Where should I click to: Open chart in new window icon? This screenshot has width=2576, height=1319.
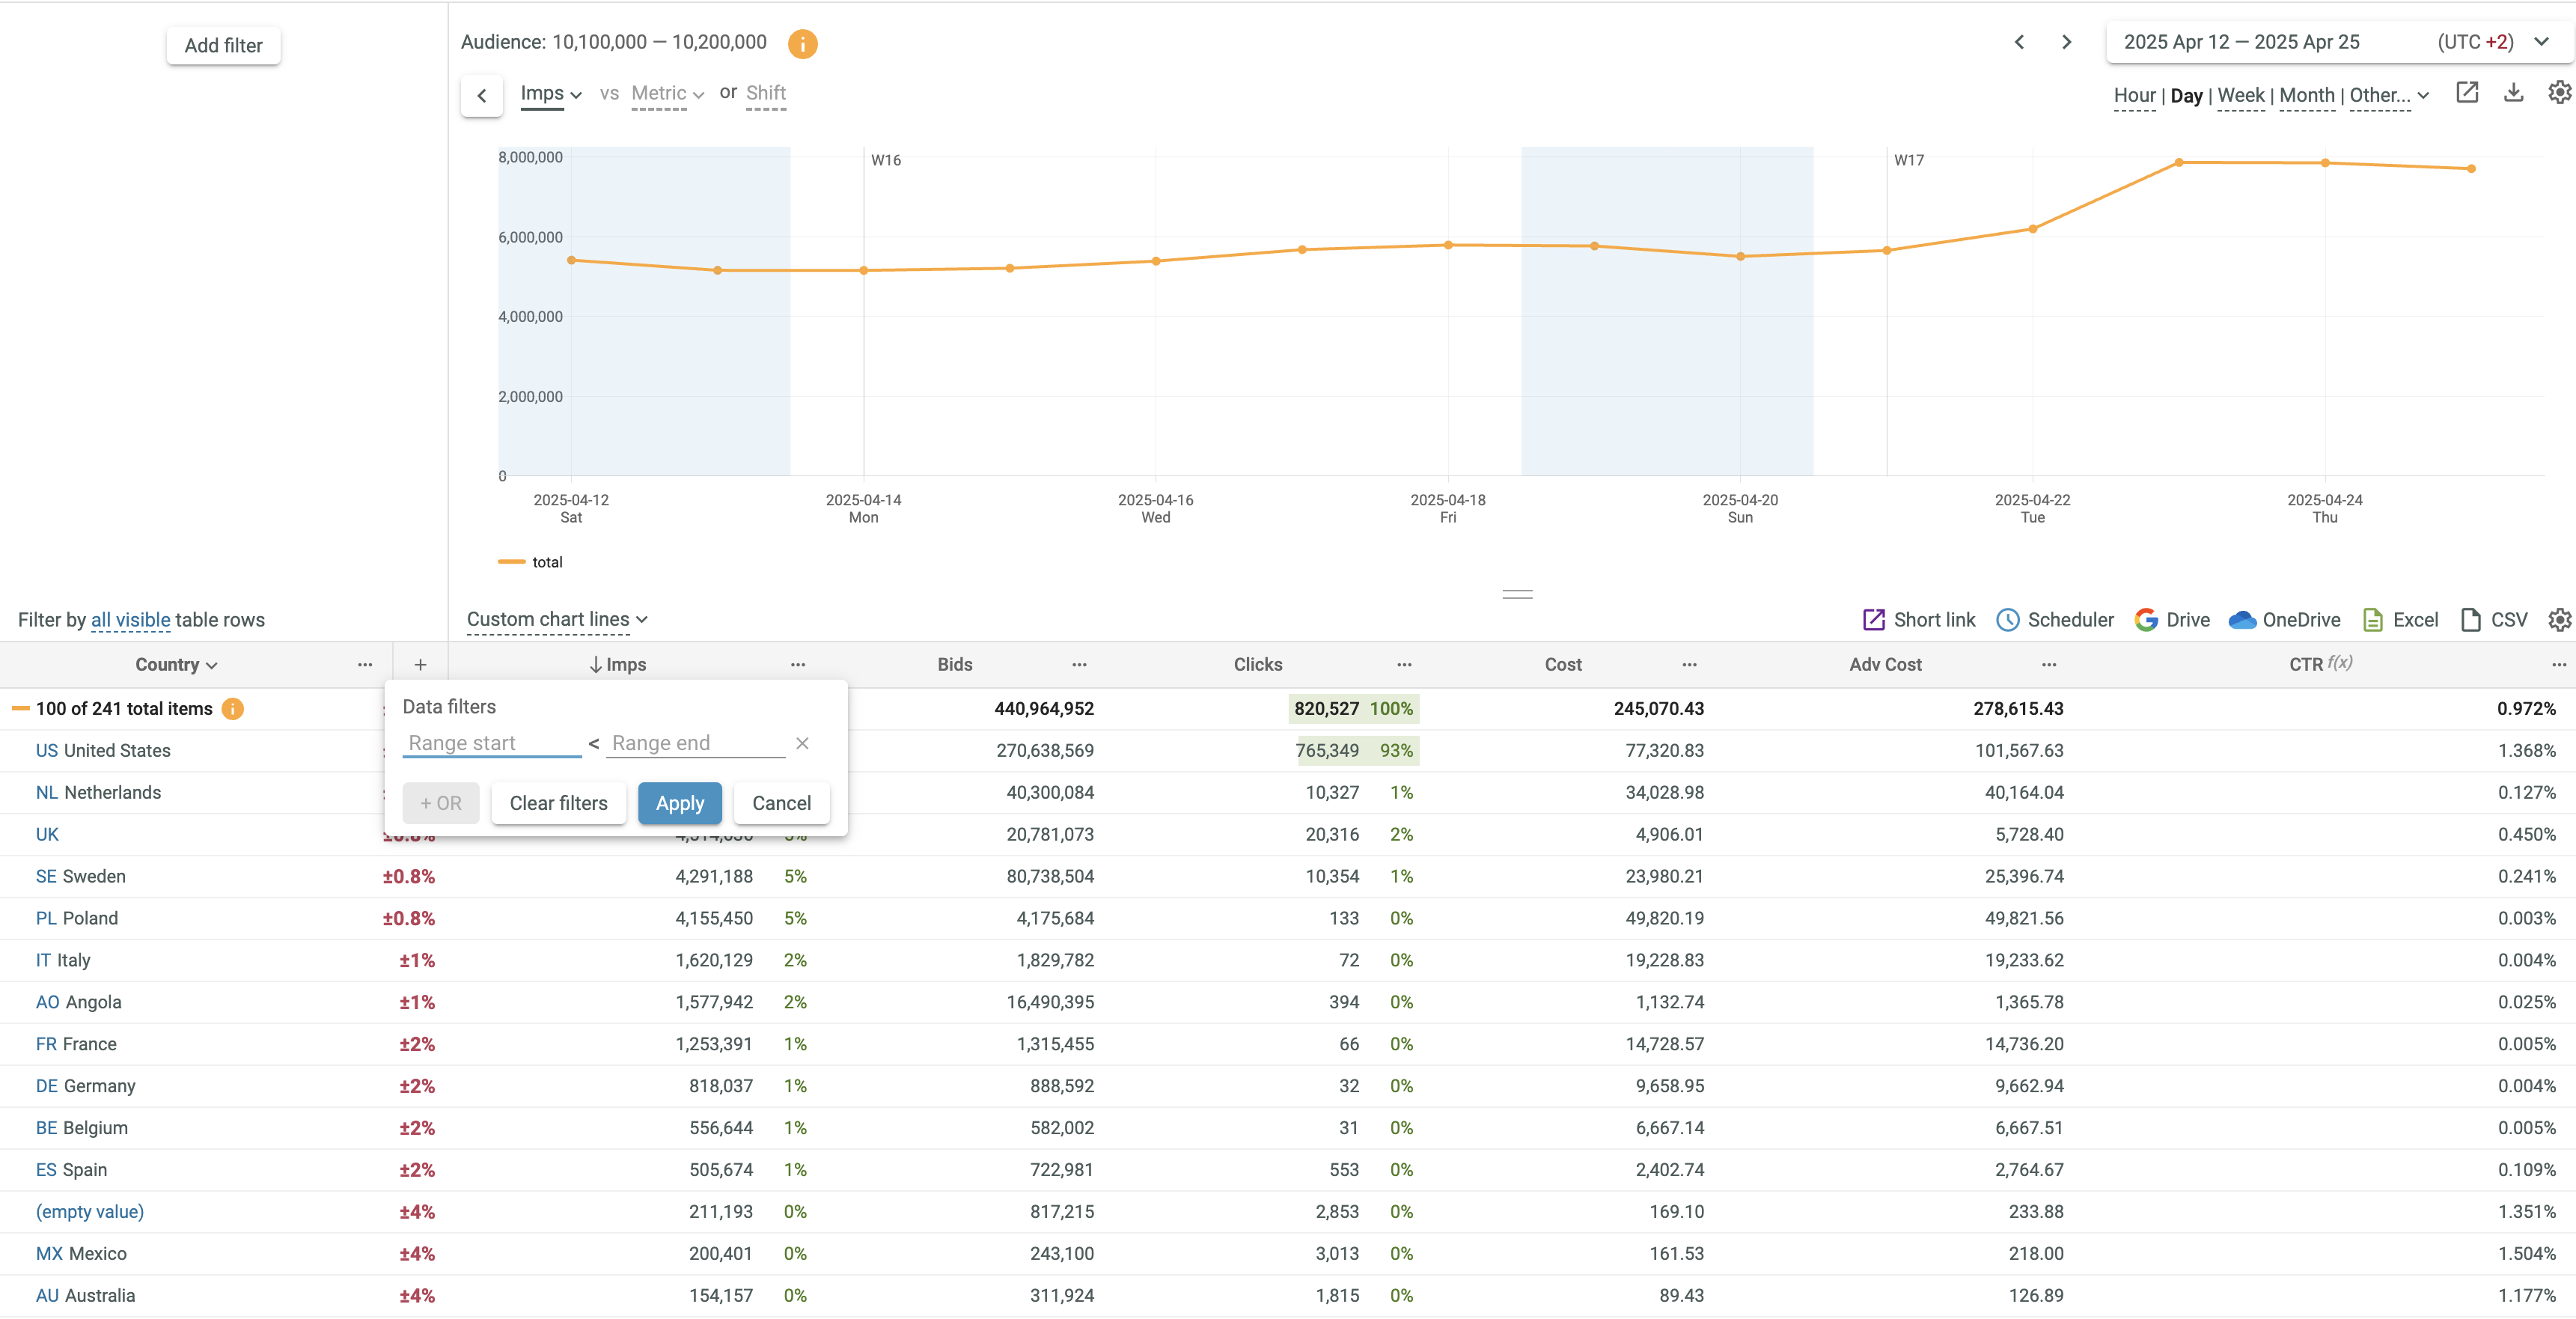pyautogui.click(x=2467, y=93)
